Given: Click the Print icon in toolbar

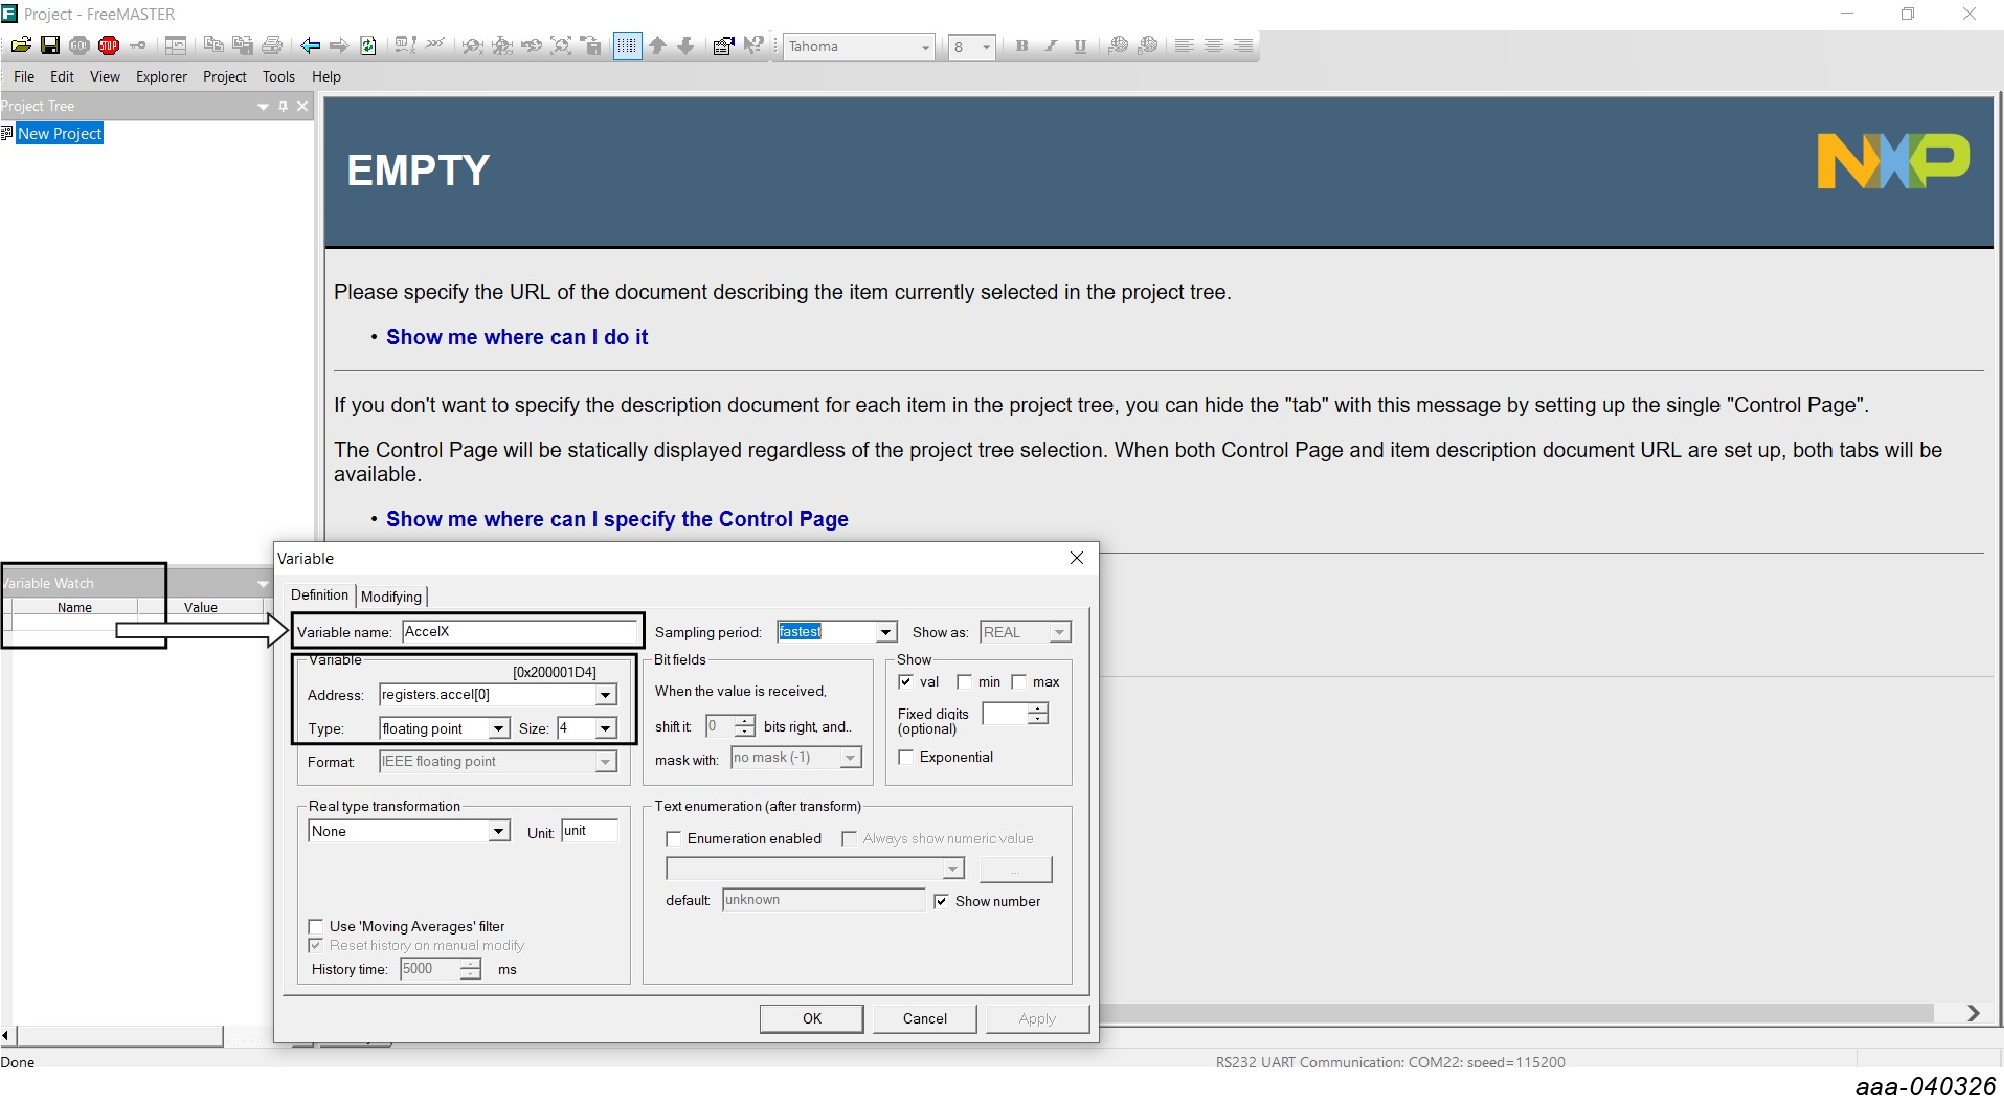Looking at the screenshot, I should pos(272,46).
